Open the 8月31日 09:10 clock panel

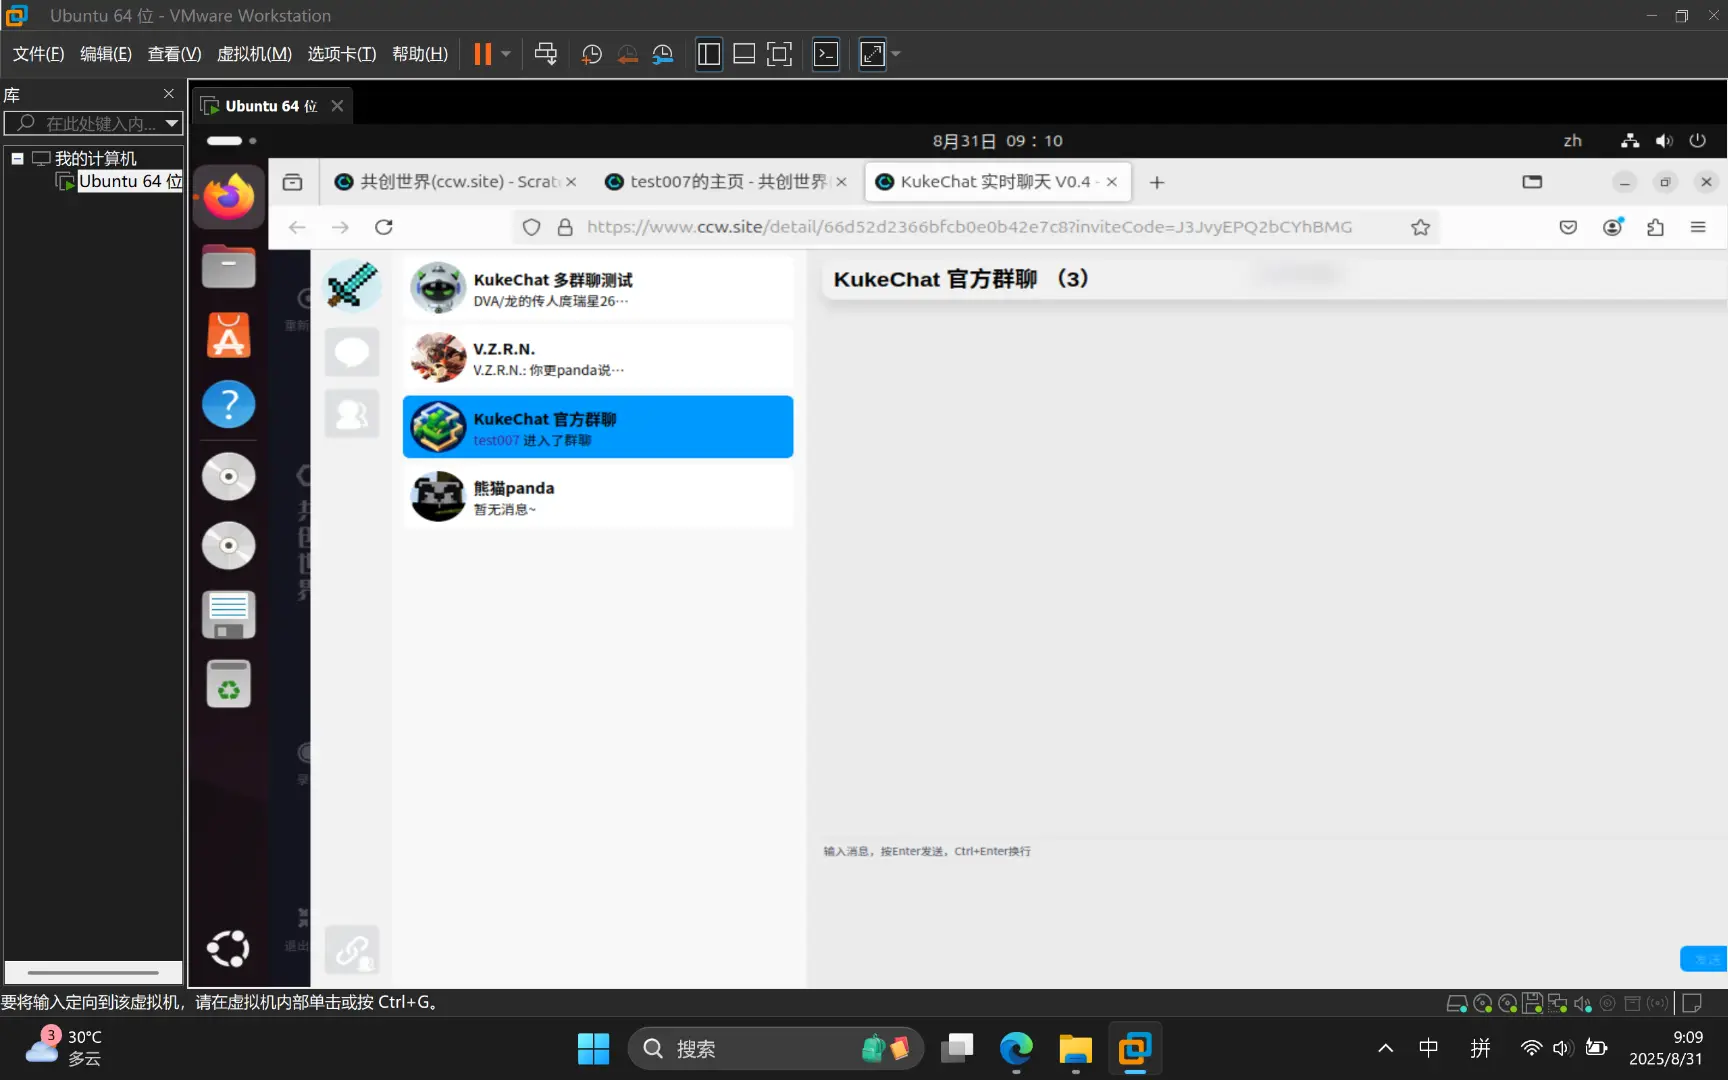pos(997,141)
